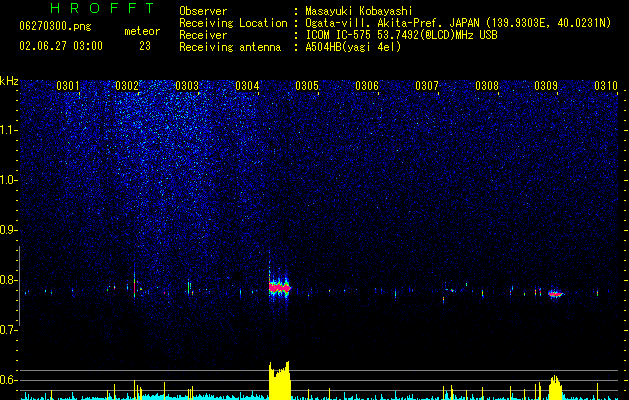Select the file name 06270300.png
The image size is (629, 400).
(55, 26)
